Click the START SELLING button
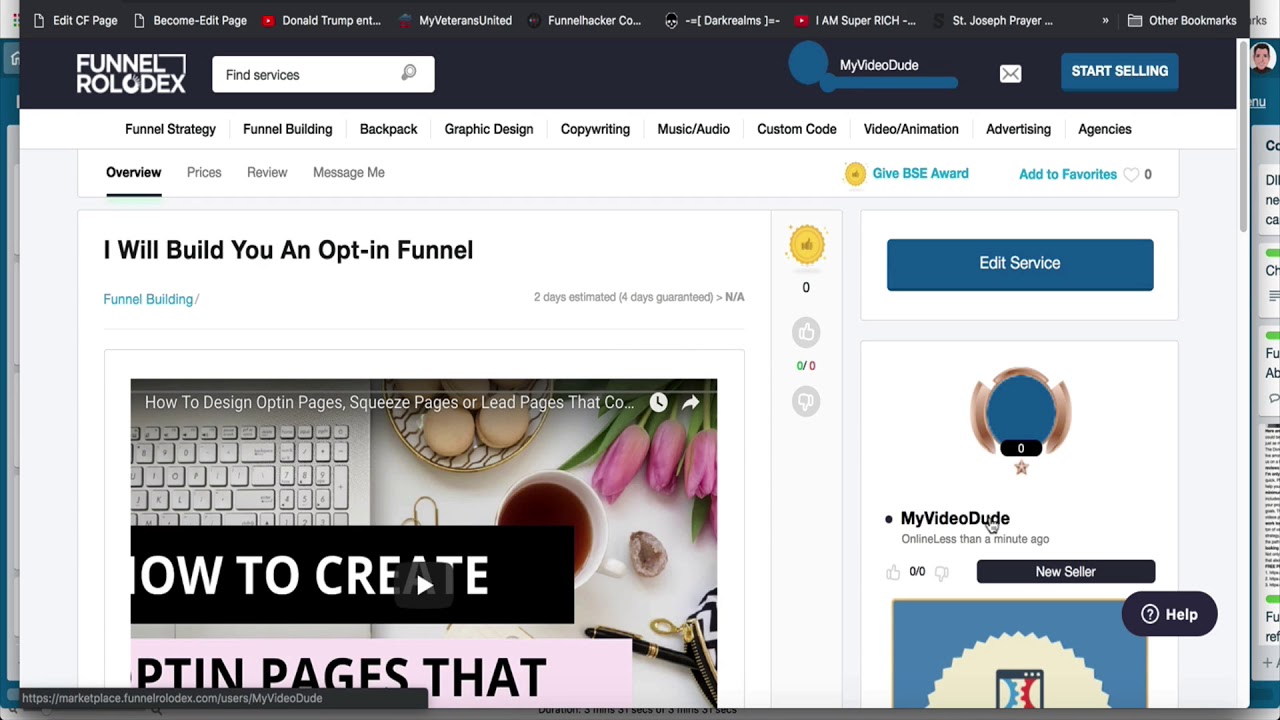Viewport: 1280px width, 720px height. (1119, 71)
